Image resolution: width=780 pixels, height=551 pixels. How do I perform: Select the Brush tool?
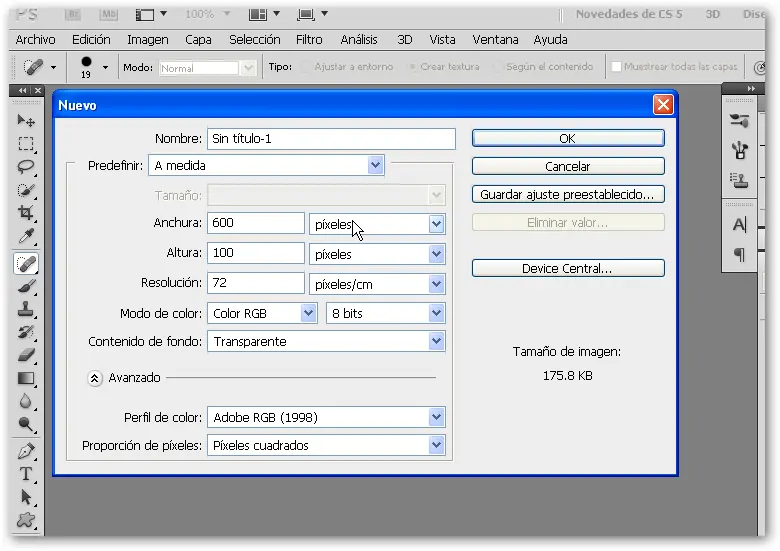(x=26, y=286)
